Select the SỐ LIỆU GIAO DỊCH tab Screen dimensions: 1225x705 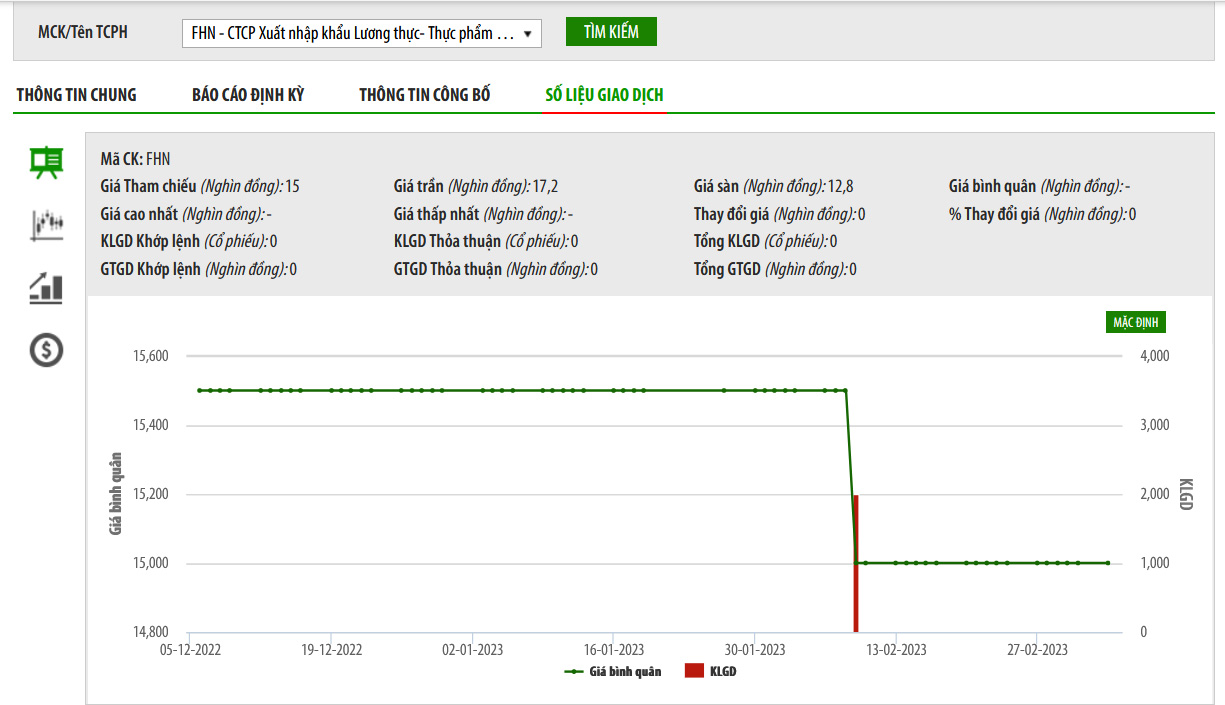pyautogui.click(x=604, y=95)
